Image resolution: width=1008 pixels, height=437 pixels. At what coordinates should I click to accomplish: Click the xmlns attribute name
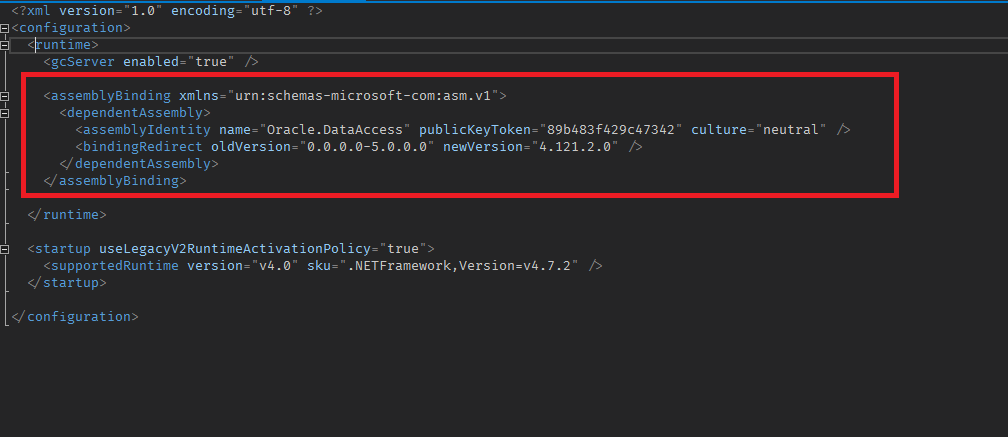click(198, 96)
